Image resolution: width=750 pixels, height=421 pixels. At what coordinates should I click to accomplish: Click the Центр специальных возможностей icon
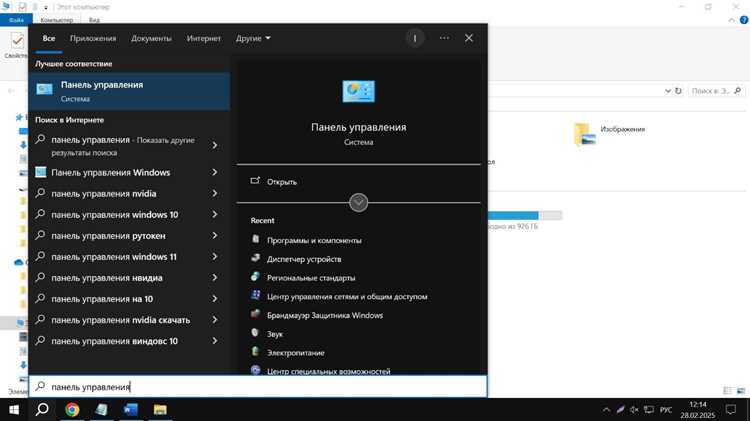[255, 370]
